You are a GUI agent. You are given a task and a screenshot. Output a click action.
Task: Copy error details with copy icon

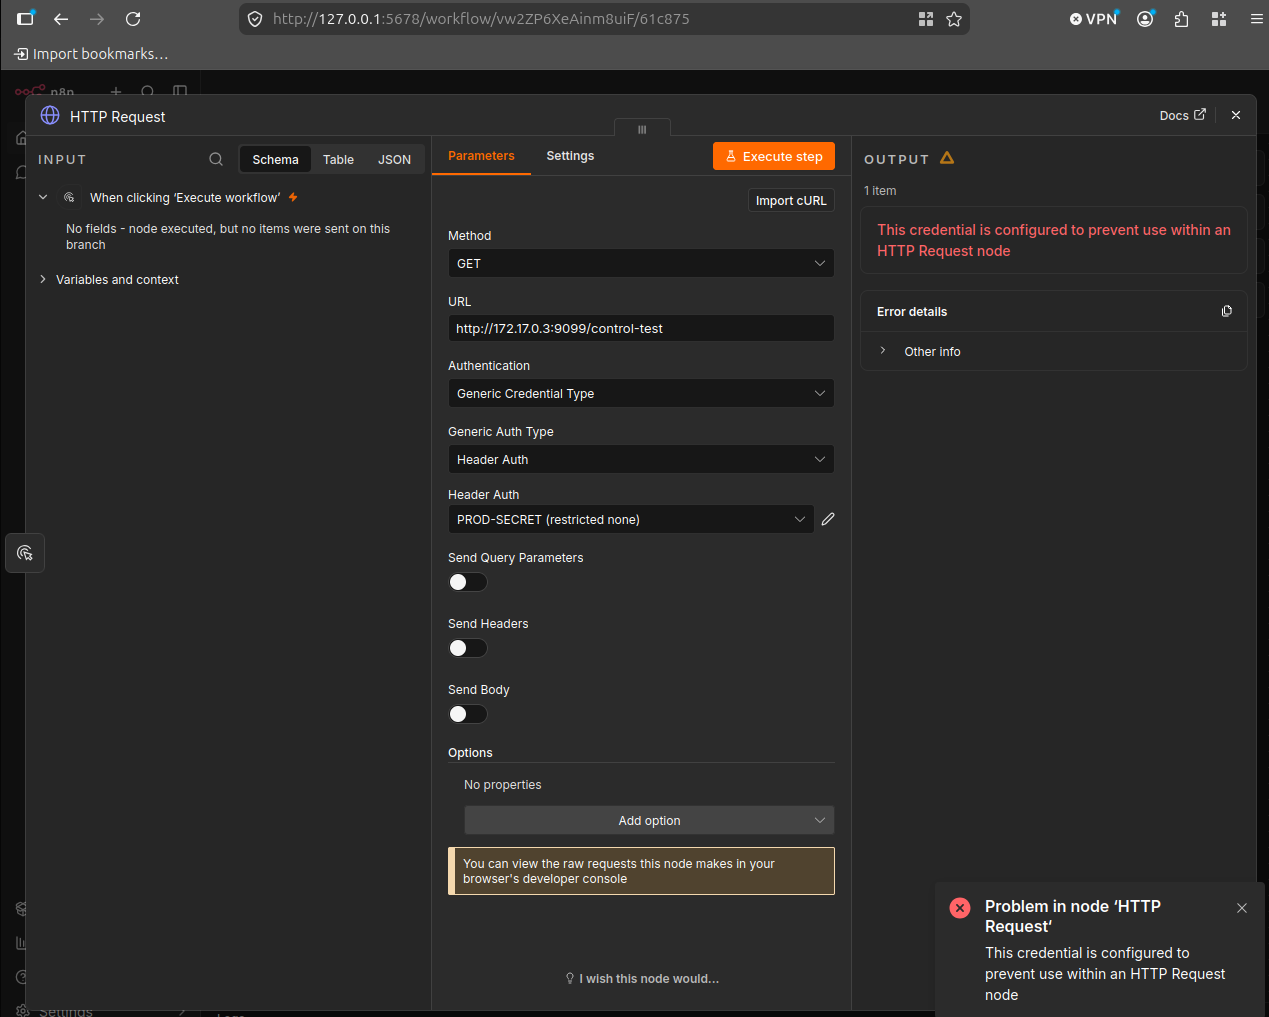click(1227, 312)
